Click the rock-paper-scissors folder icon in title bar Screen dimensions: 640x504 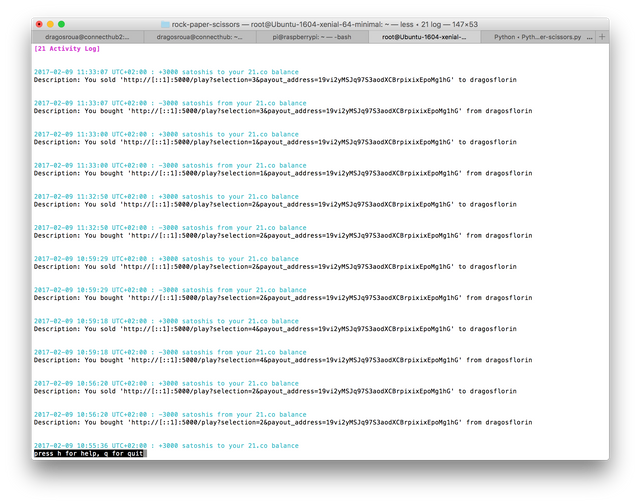tap(165, 24)
